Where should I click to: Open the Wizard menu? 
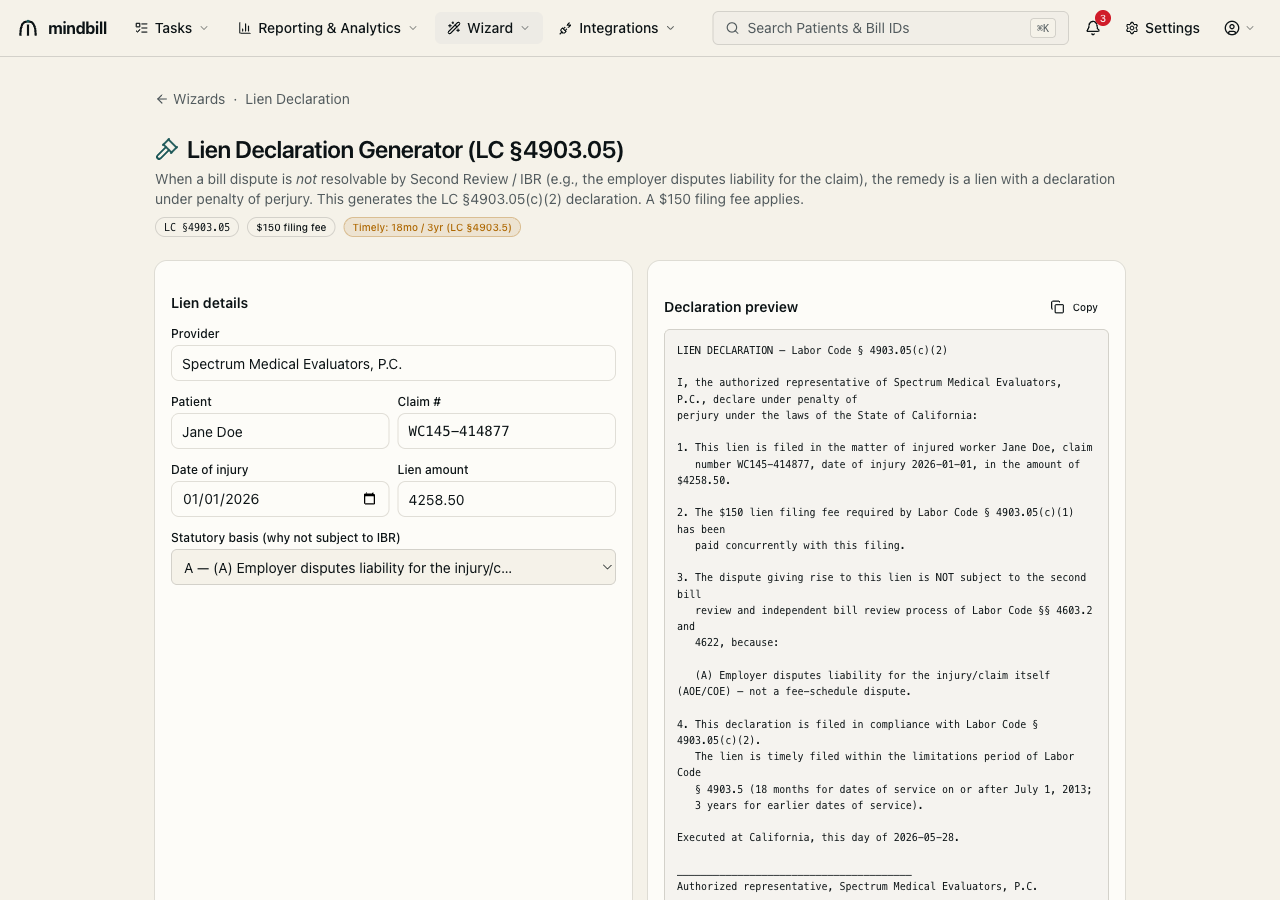point(489,28)
